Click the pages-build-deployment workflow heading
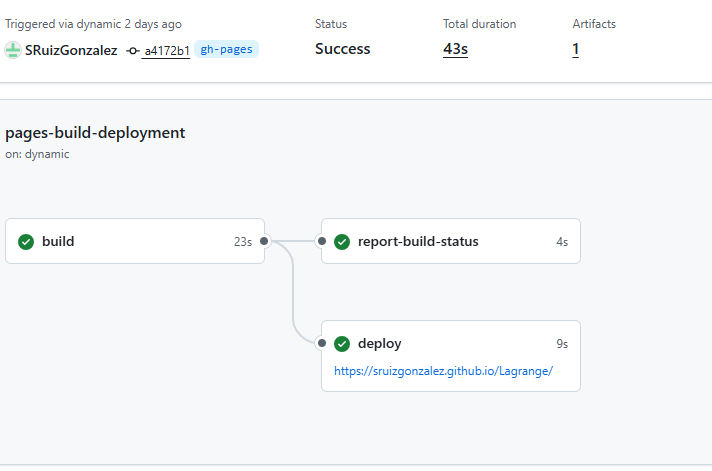Viewport: 712px width, 471px height. click(x=95, y=132)
